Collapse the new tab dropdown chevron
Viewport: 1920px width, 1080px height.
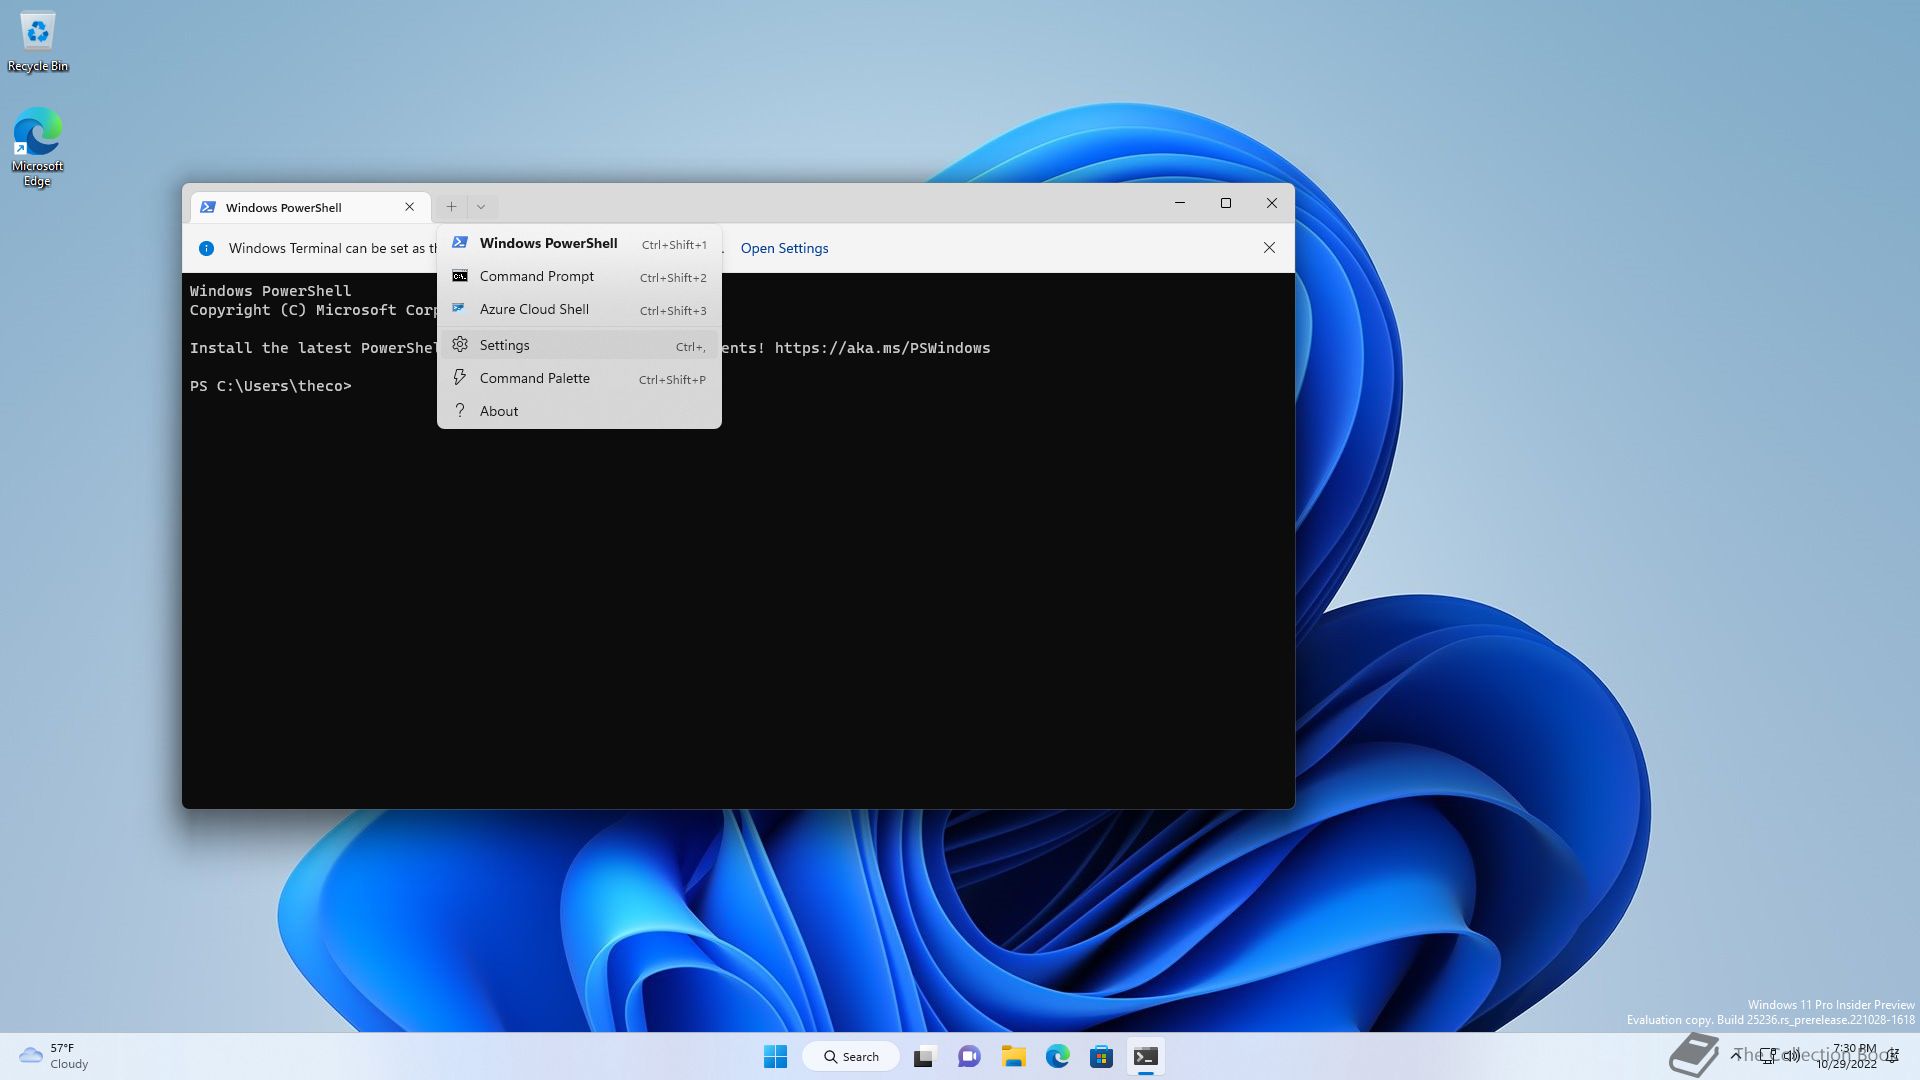(x=481, y=207)
